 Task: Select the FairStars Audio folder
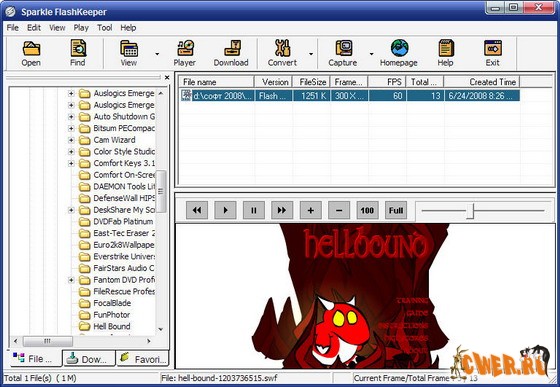(124, 268)
